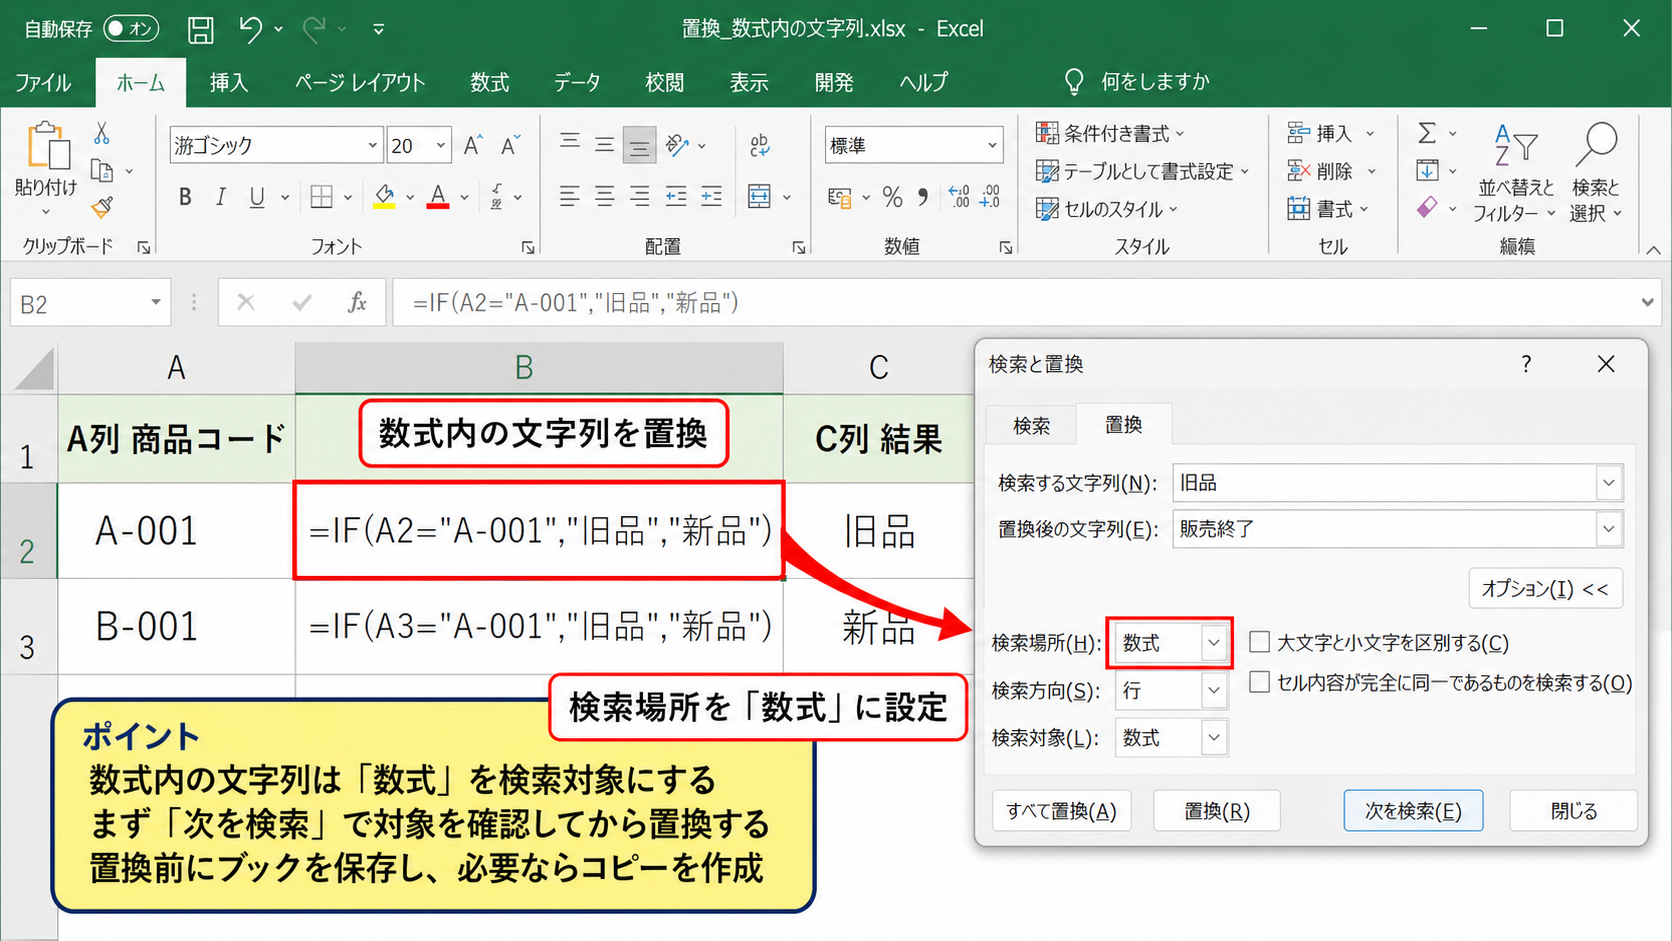Toggle Underline formatting
This screenshot has width=1672, height=941.
click(x=257, y=197)
